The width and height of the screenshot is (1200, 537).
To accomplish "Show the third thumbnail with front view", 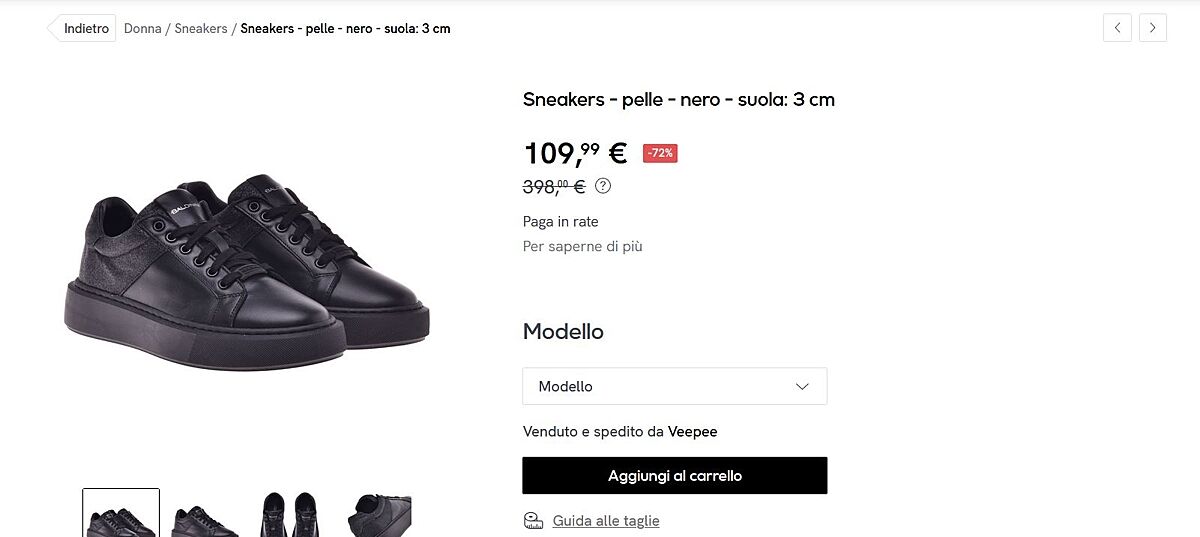I will click(x=289, y=516).
